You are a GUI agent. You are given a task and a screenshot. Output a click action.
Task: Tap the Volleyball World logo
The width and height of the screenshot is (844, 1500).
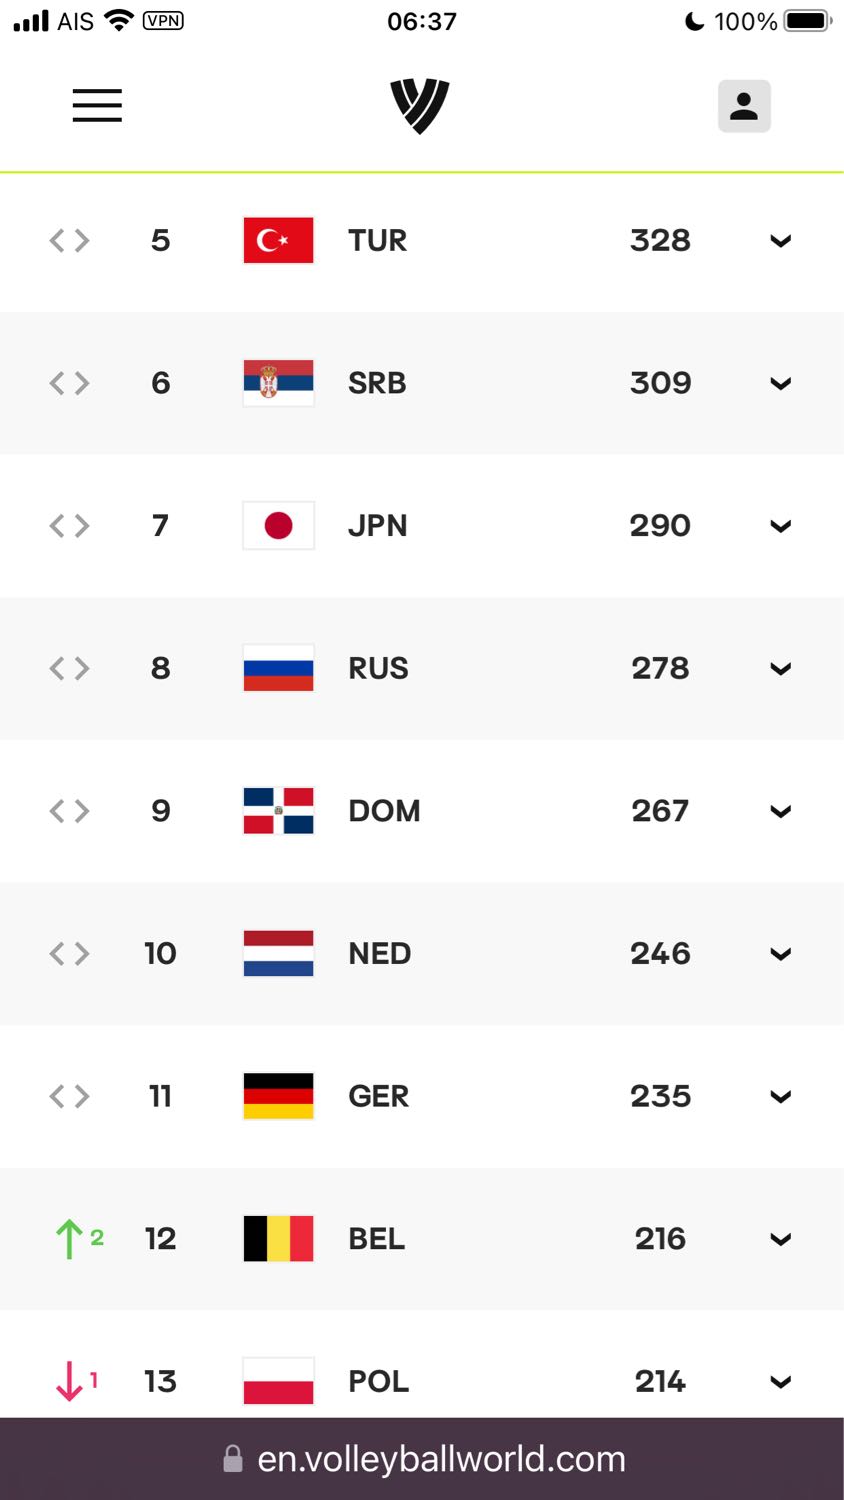point(420,106)
